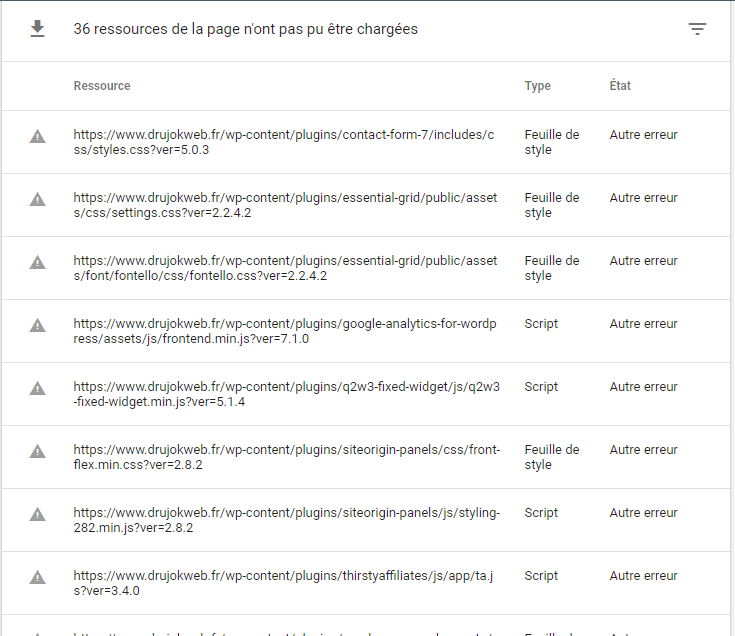Select the thirstyaffiliates ta.js URL
735x636 pixels.
283,583
